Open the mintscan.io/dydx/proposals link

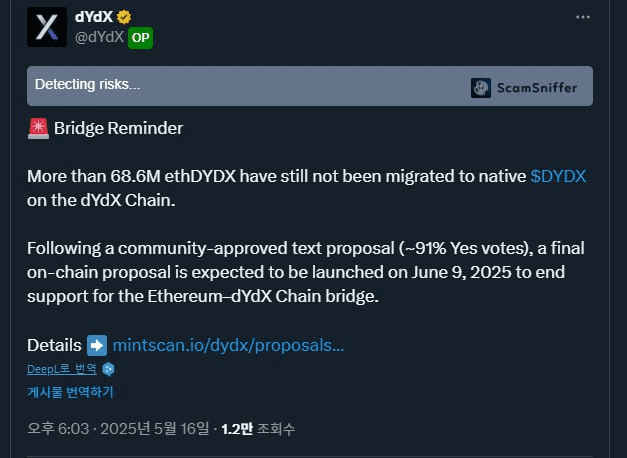(x=228, y=345)
